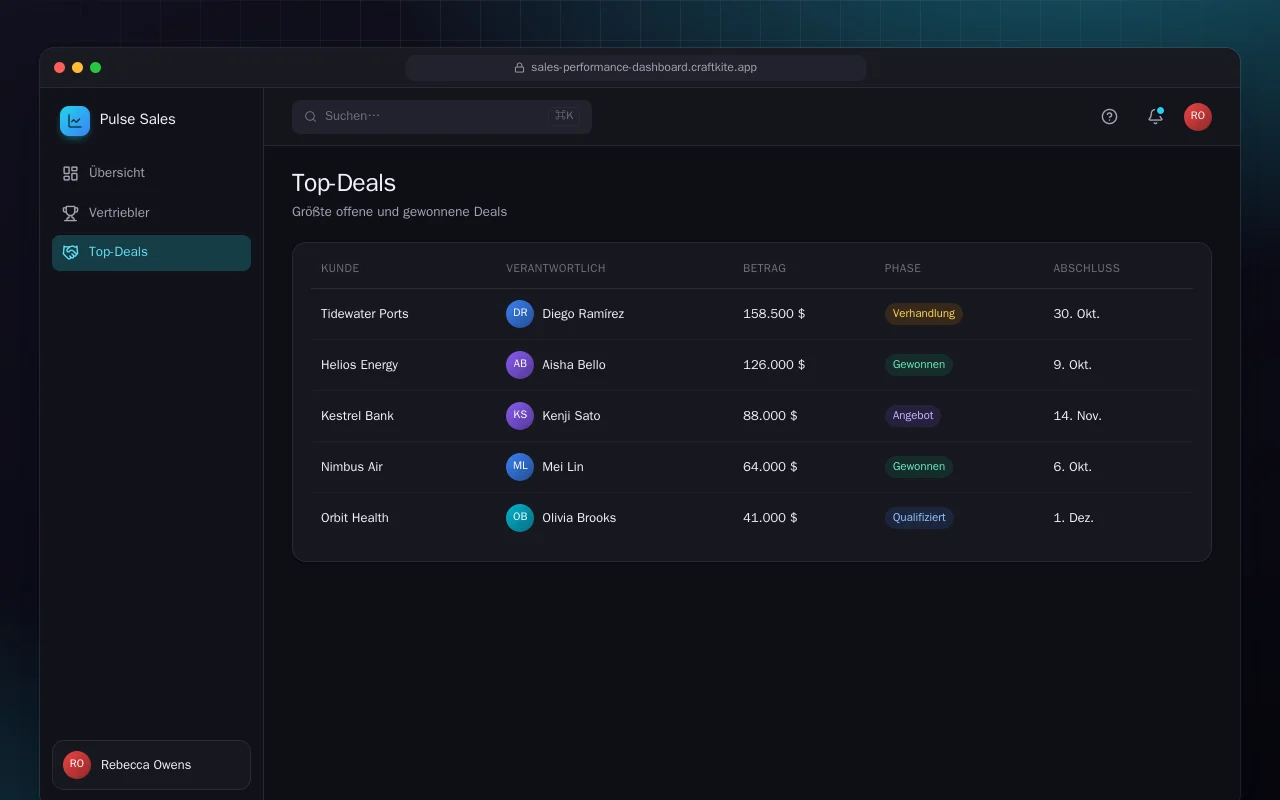Image resolution: width=1280 pixels, height=800 pixels.
Task: Click the Pulse Sales logo icon
Action: (75, 121)
